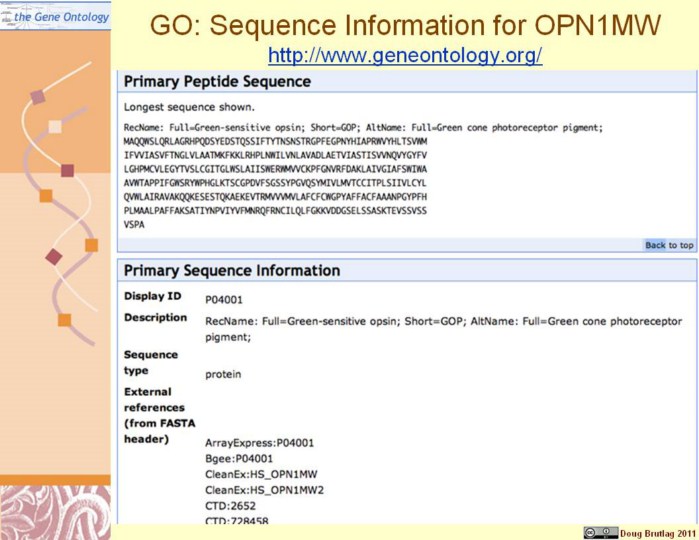This screenshot has width=699, height=540.
Task: Click the Sequence type value protein
Action: 223,374
